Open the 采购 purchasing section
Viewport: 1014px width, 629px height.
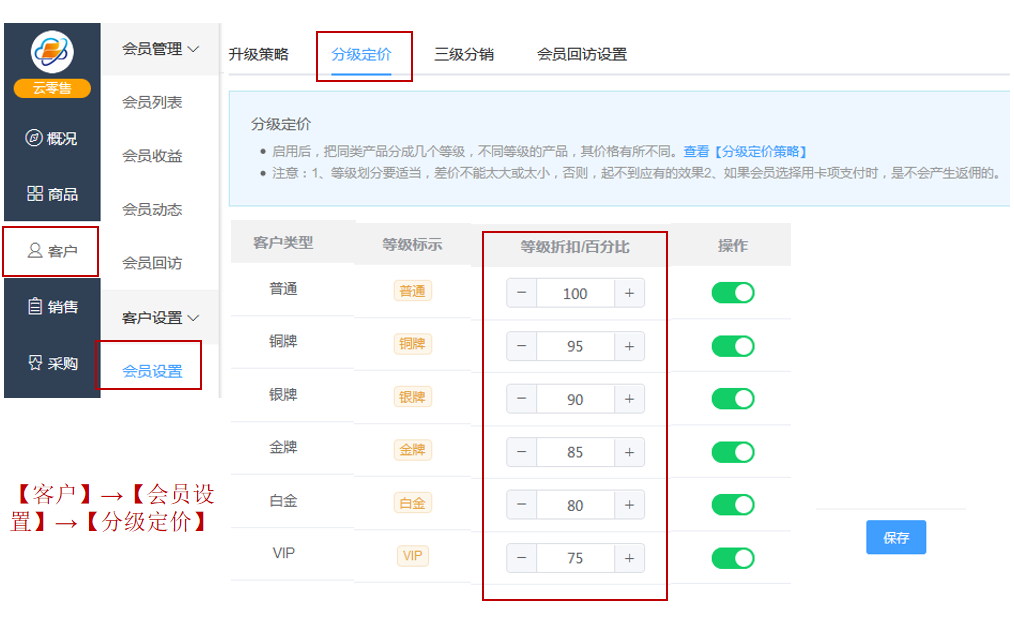click(x=52, y=363)
